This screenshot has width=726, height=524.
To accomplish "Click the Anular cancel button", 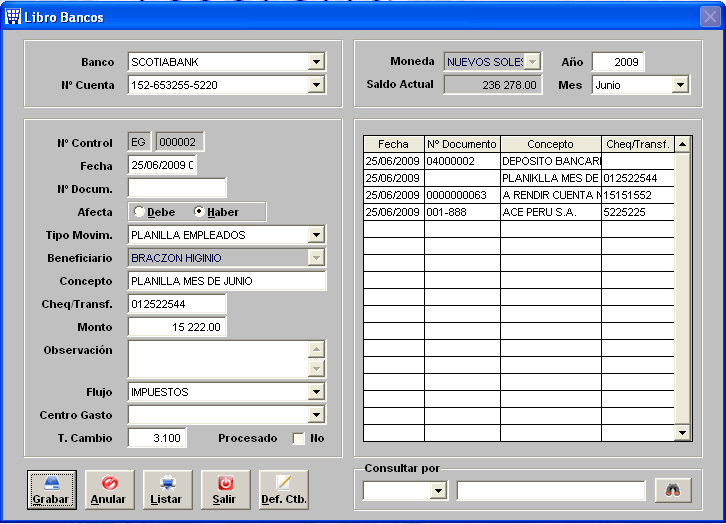I will tap(109, 490).
